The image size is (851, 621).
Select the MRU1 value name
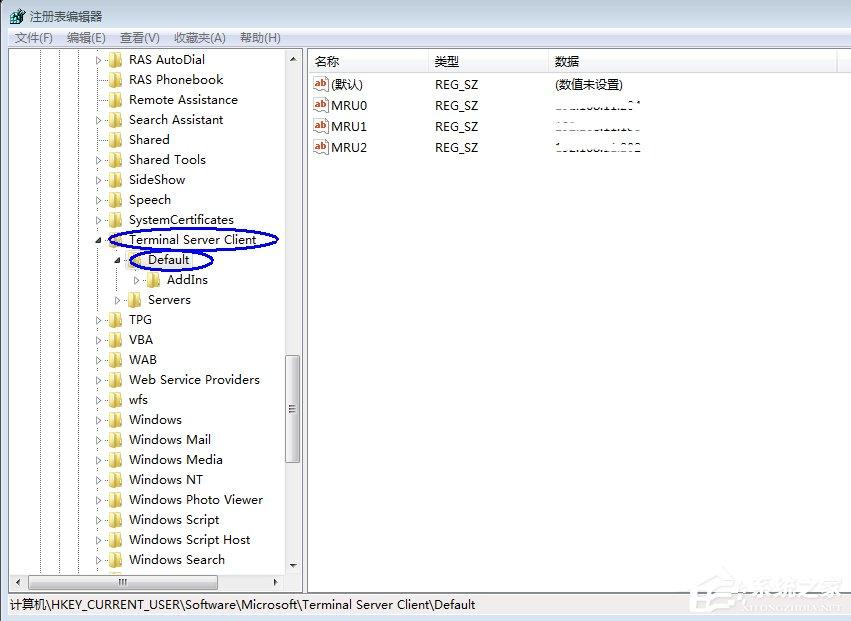click(349, 126)
